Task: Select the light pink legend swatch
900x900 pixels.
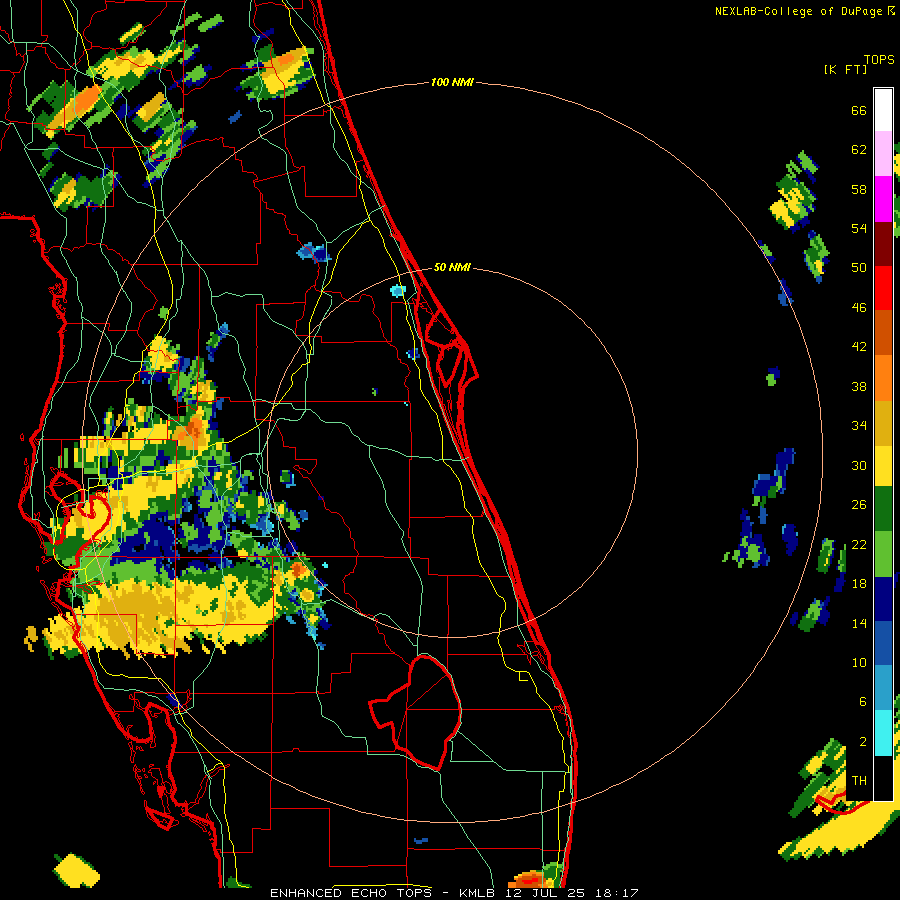Action: tap(883, 153)
